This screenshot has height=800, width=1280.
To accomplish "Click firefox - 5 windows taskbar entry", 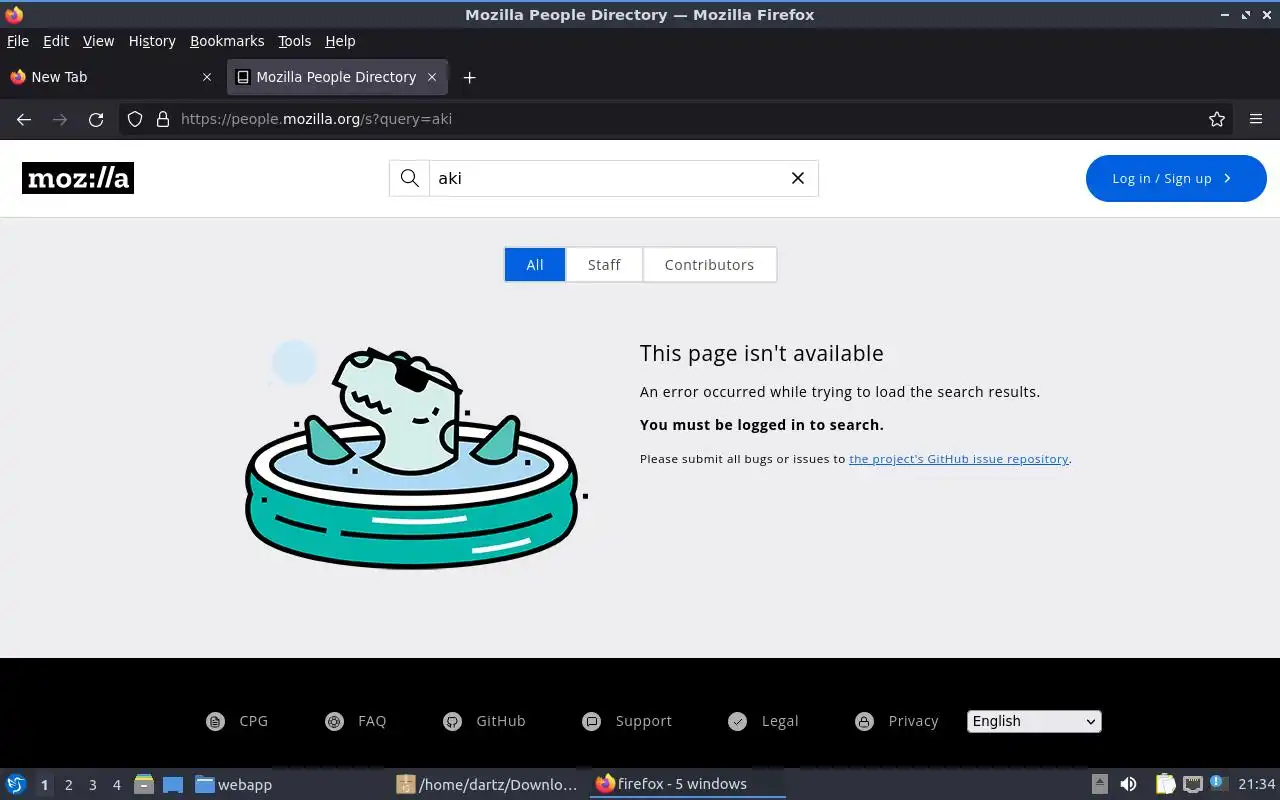I will pos(688,784).
